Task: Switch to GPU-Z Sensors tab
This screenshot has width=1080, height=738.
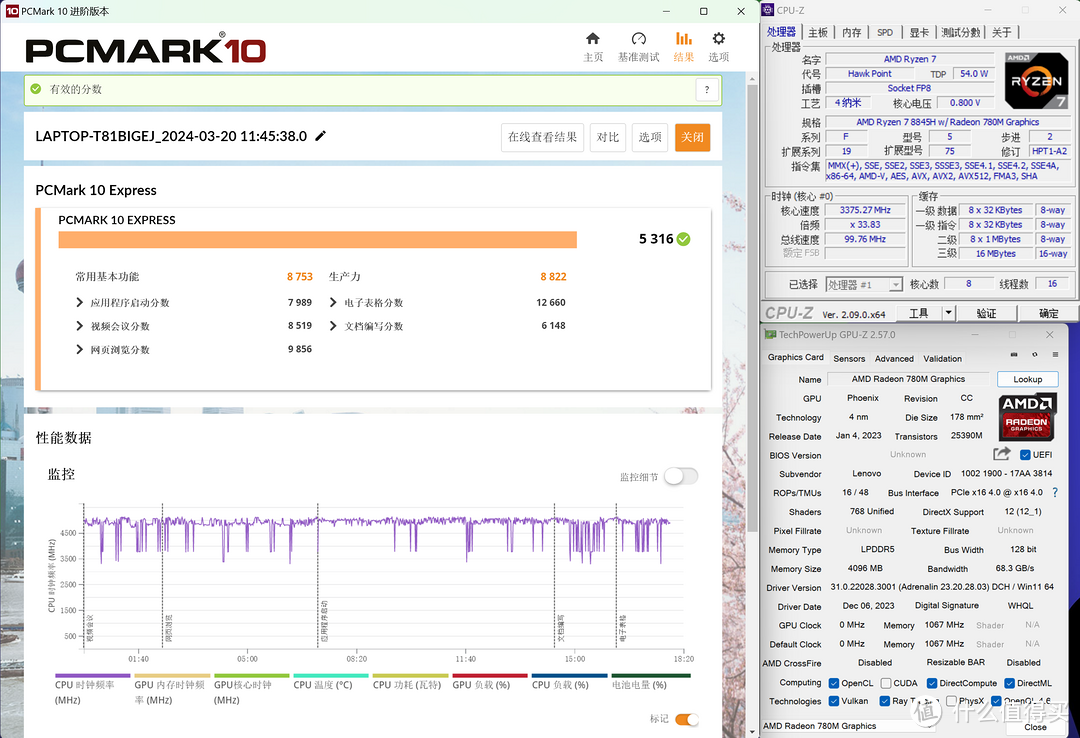Action: tap(849, 358)
